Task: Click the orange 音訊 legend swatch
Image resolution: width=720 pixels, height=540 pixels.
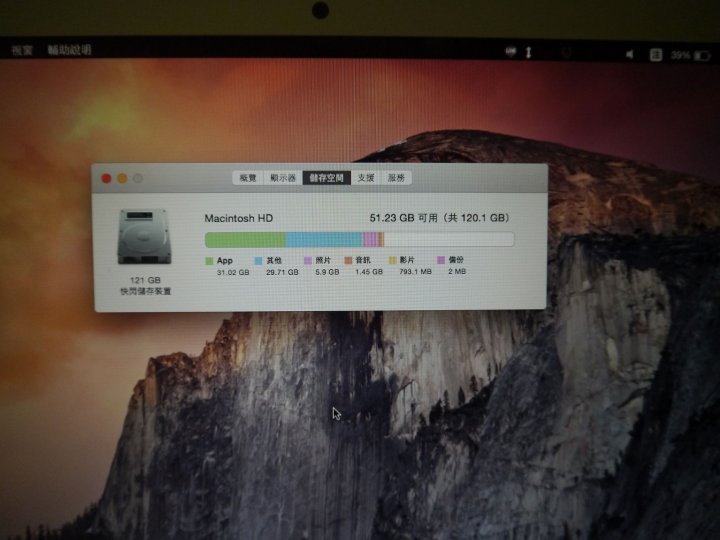Action: click(x=348, y=260)
